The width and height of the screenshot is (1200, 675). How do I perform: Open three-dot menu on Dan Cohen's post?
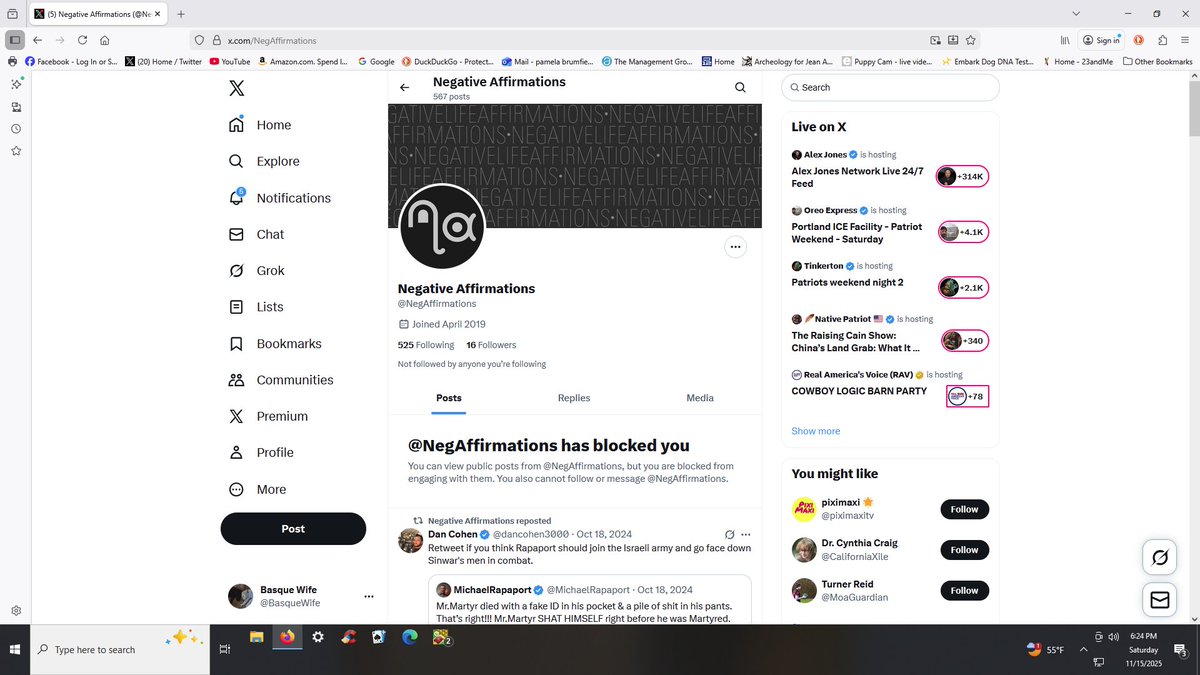745,535
